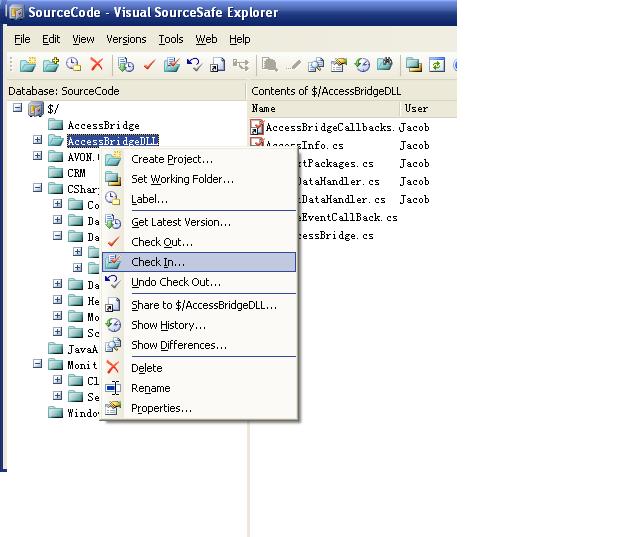Viewport: 640px width, 537px height.
Task: Click the Show History toolbar icon
Action: tap(362, 64)
